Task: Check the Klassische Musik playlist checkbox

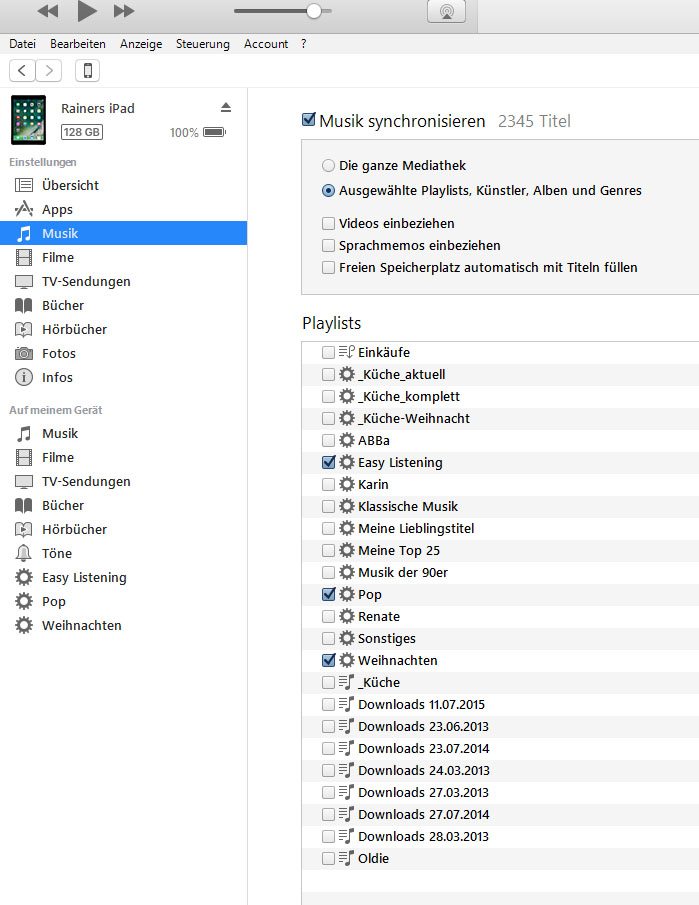Action: 328,506
